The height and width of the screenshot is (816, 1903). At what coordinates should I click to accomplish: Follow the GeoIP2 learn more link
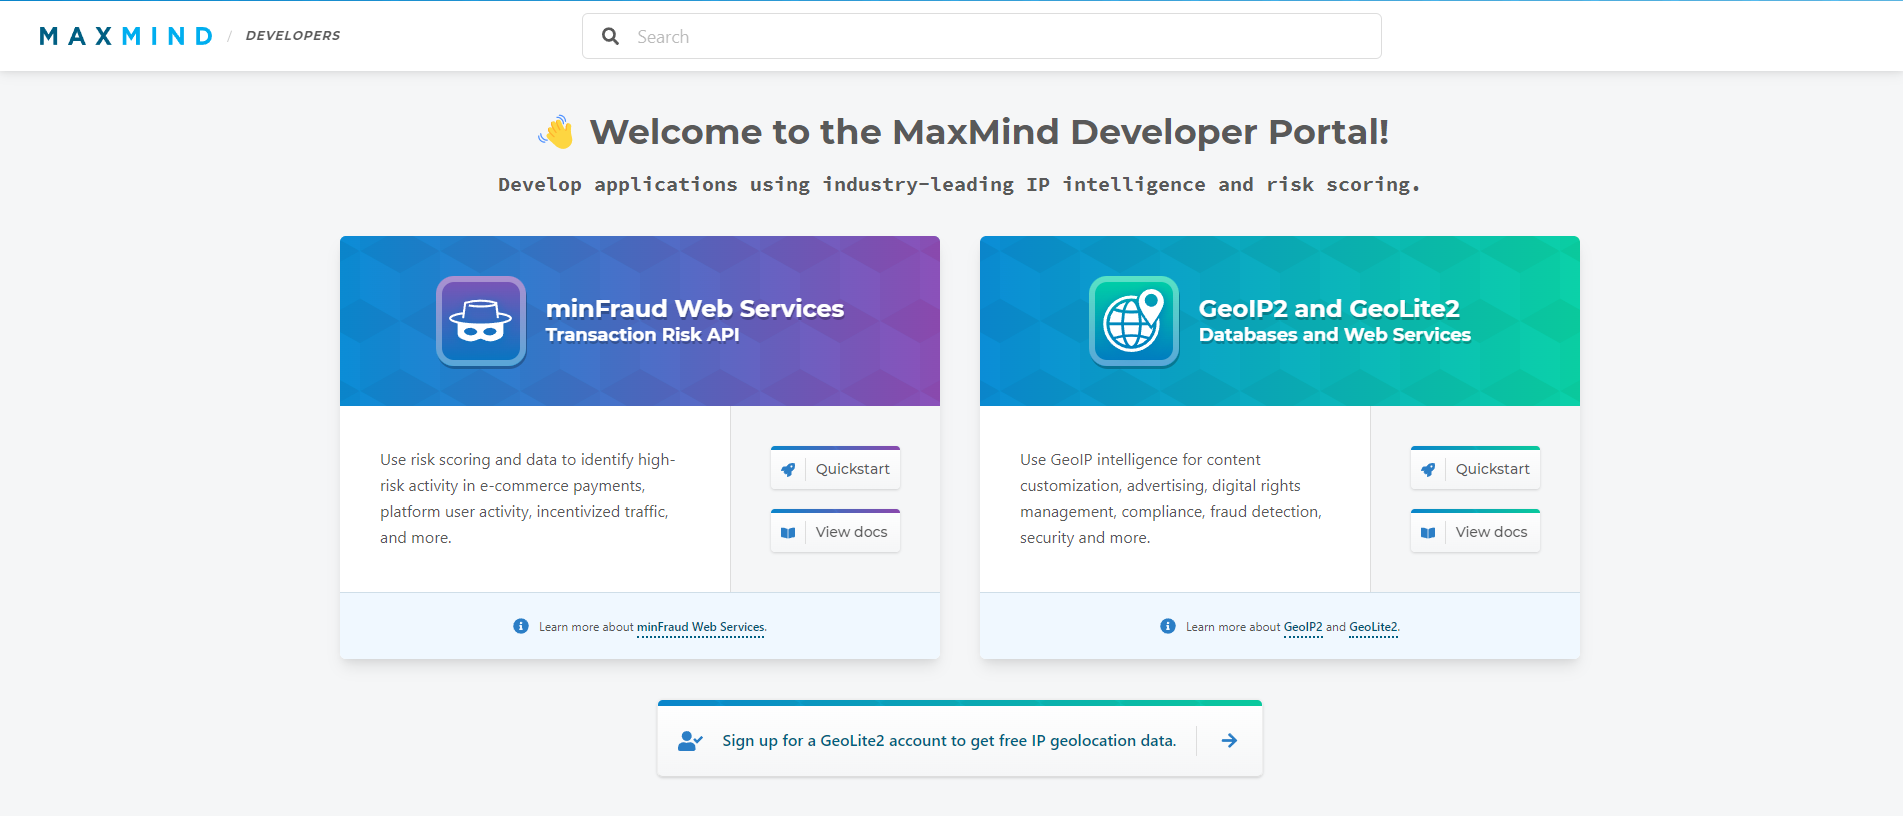click(x=1303, y=627)
